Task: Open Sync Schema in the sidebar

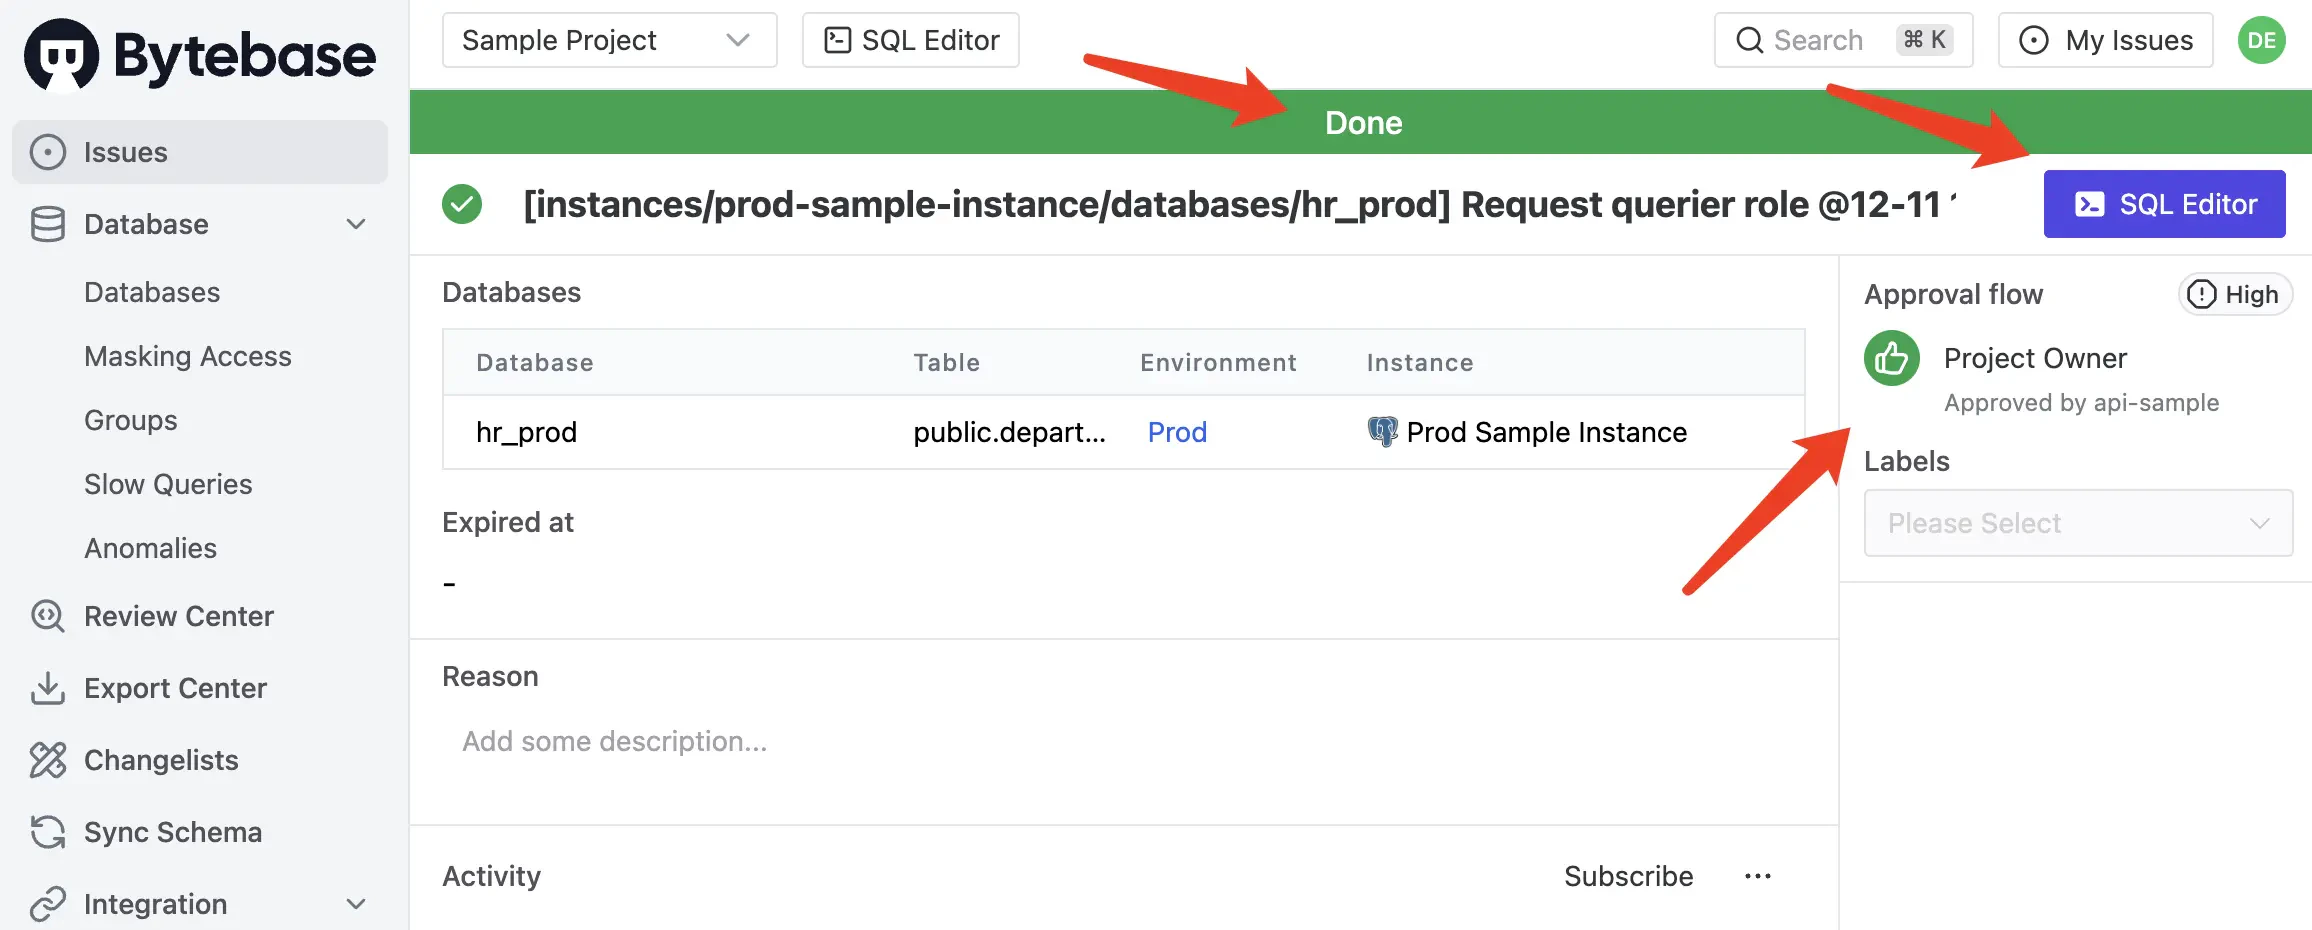Action: tap(172, 832)
